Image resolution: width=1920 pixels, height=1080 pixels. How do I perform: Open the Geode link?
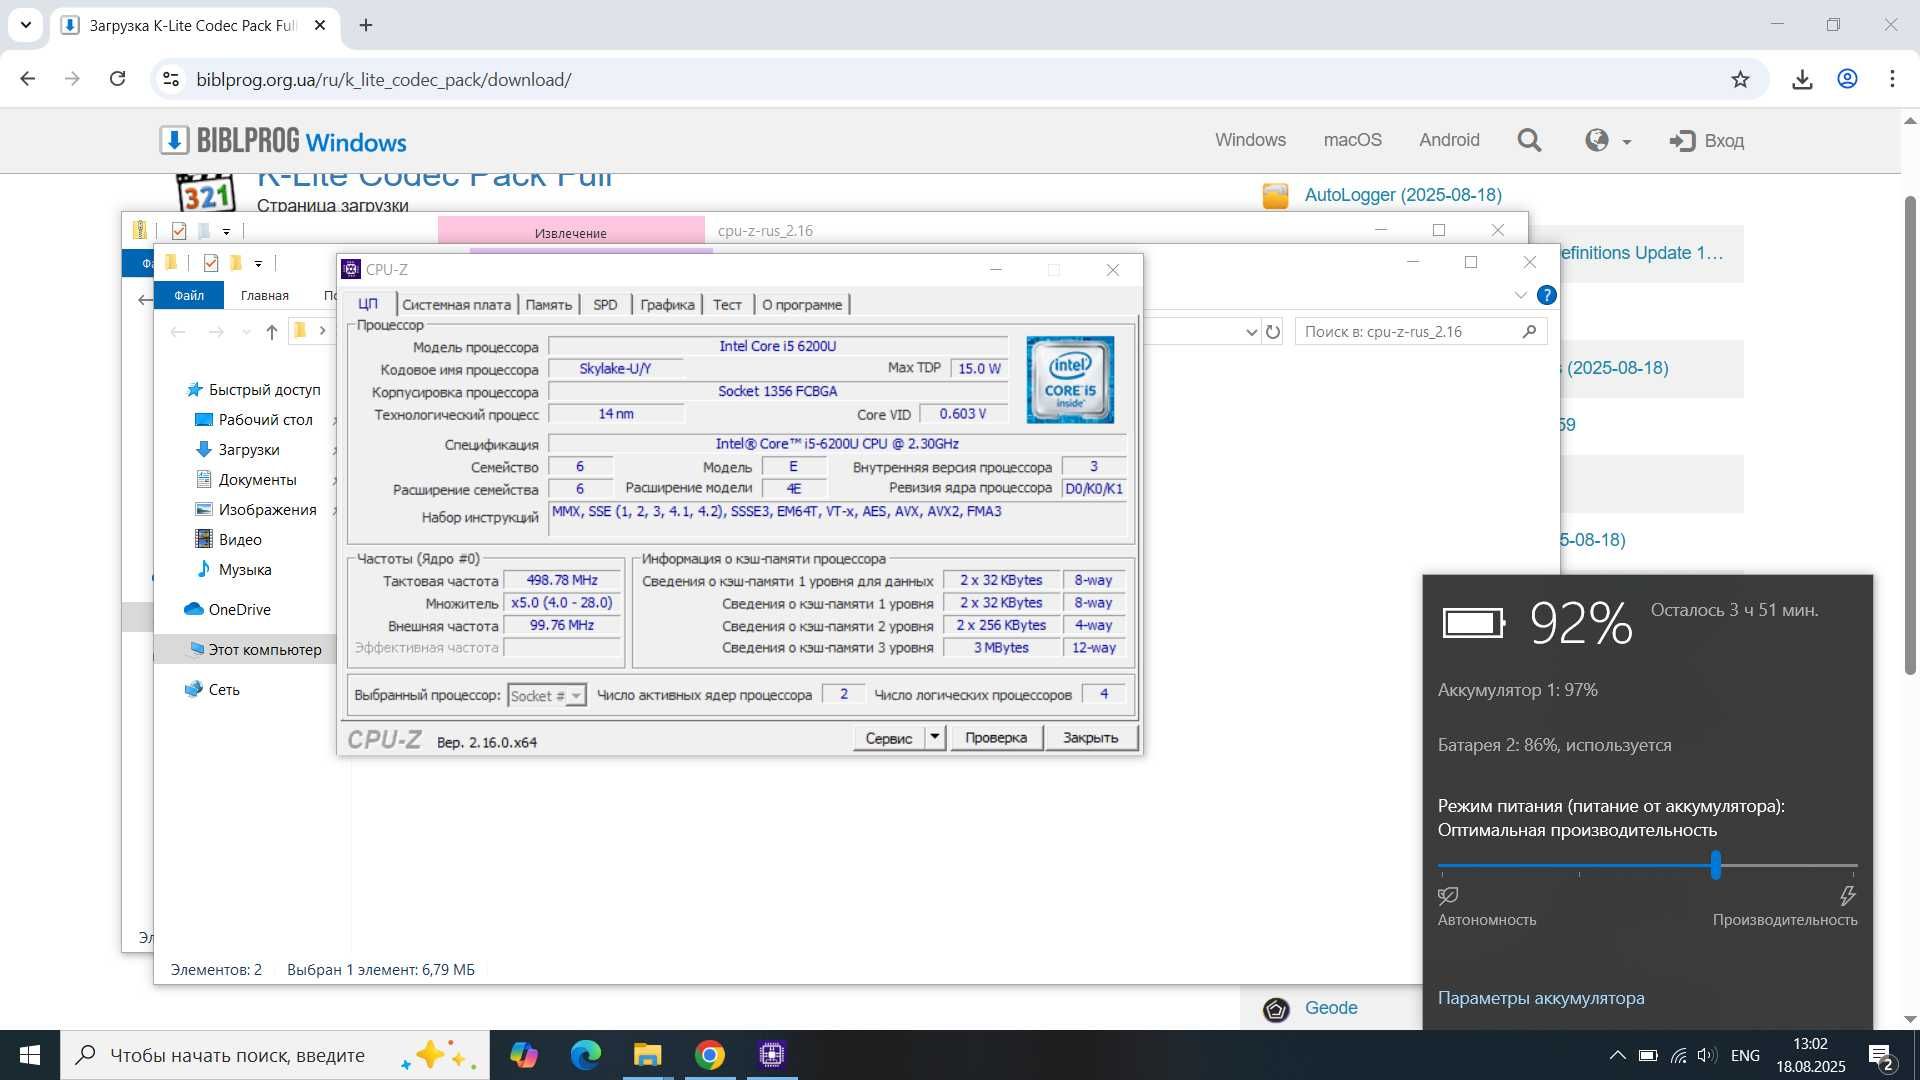point(1331,1008)
